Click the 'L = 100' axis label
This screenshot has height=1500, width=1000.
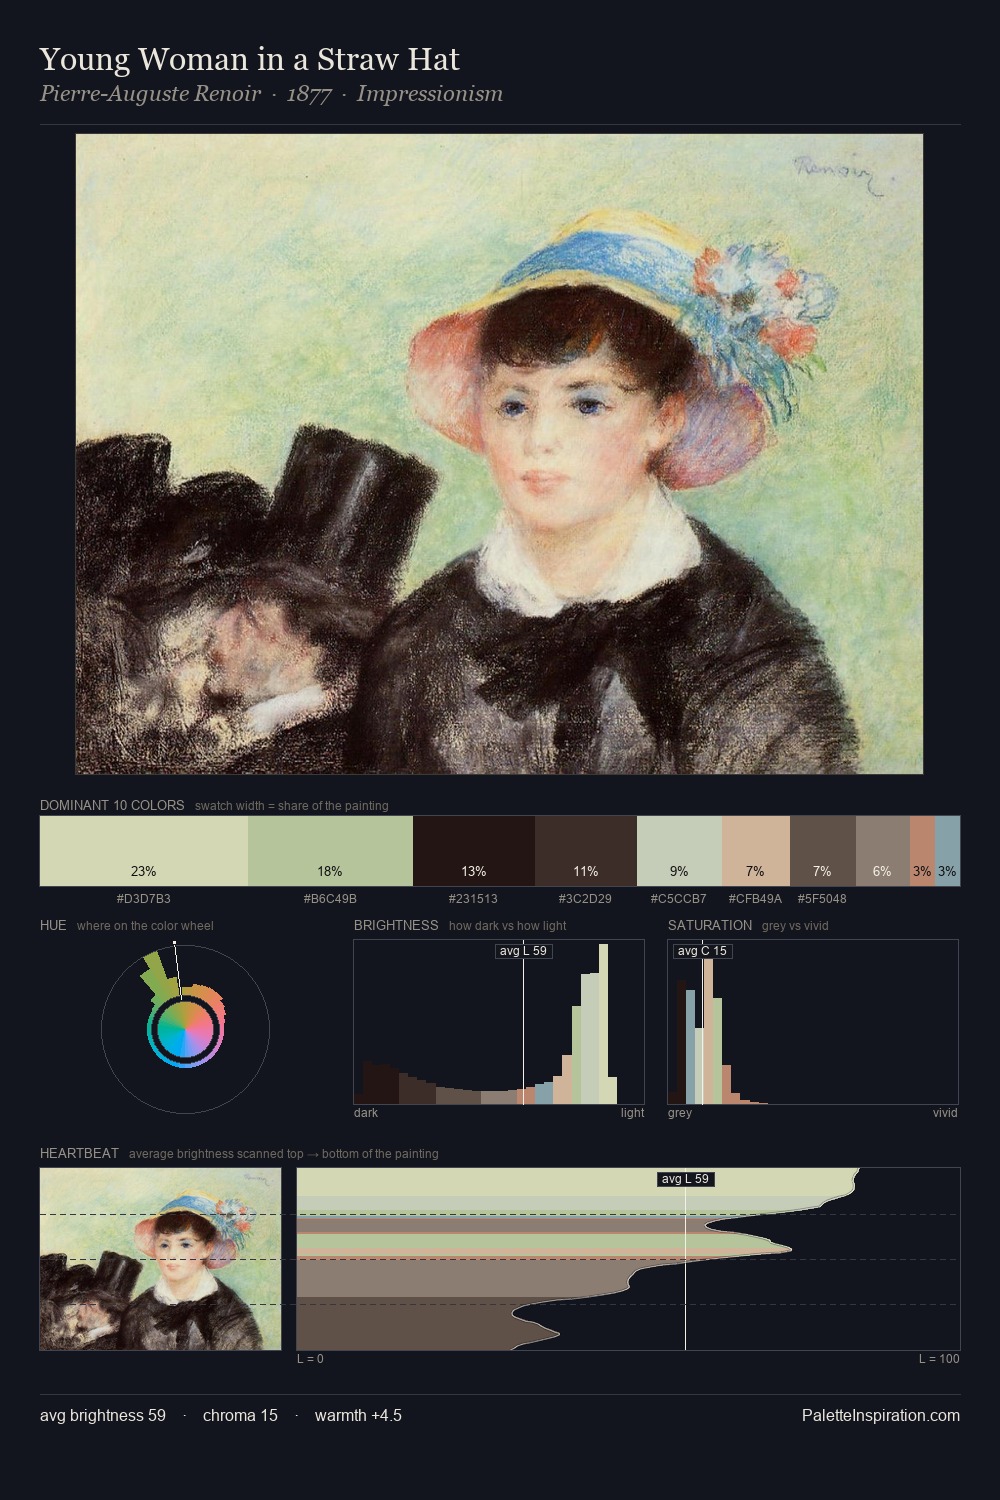point(939,1359)
